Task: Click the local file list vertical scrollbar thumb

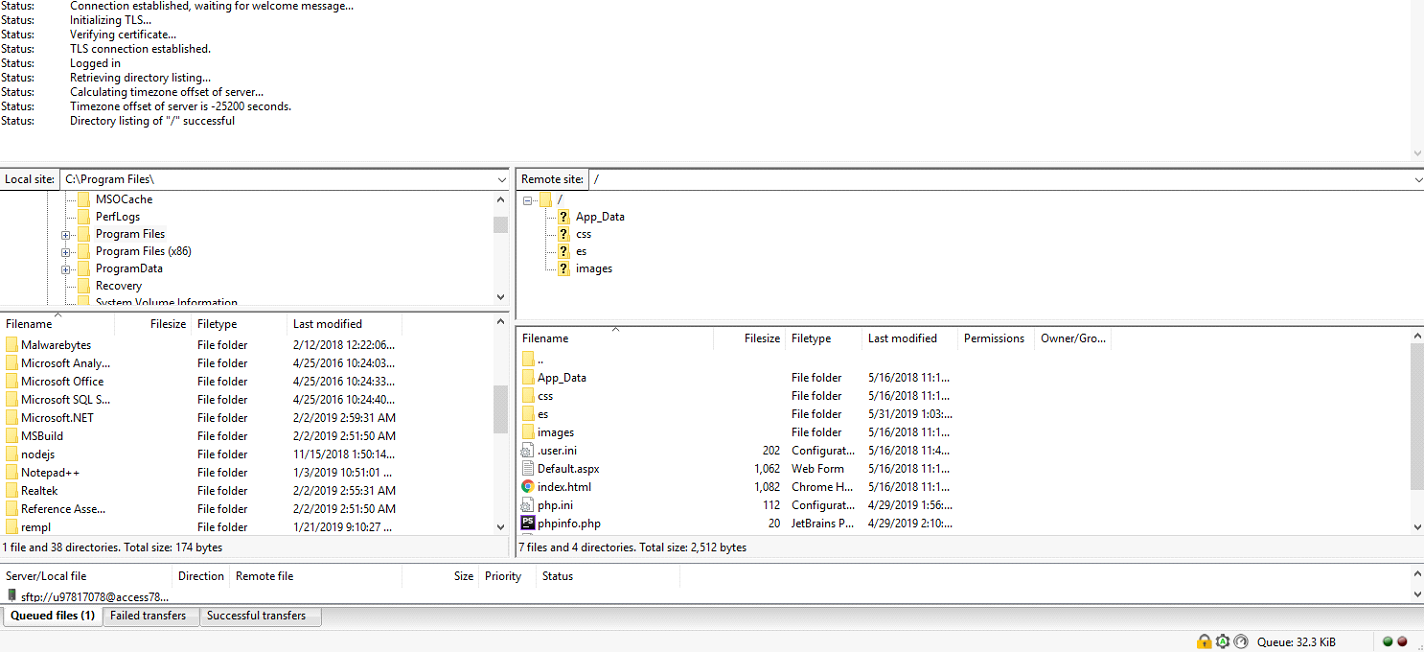Action: click(501, 409)
